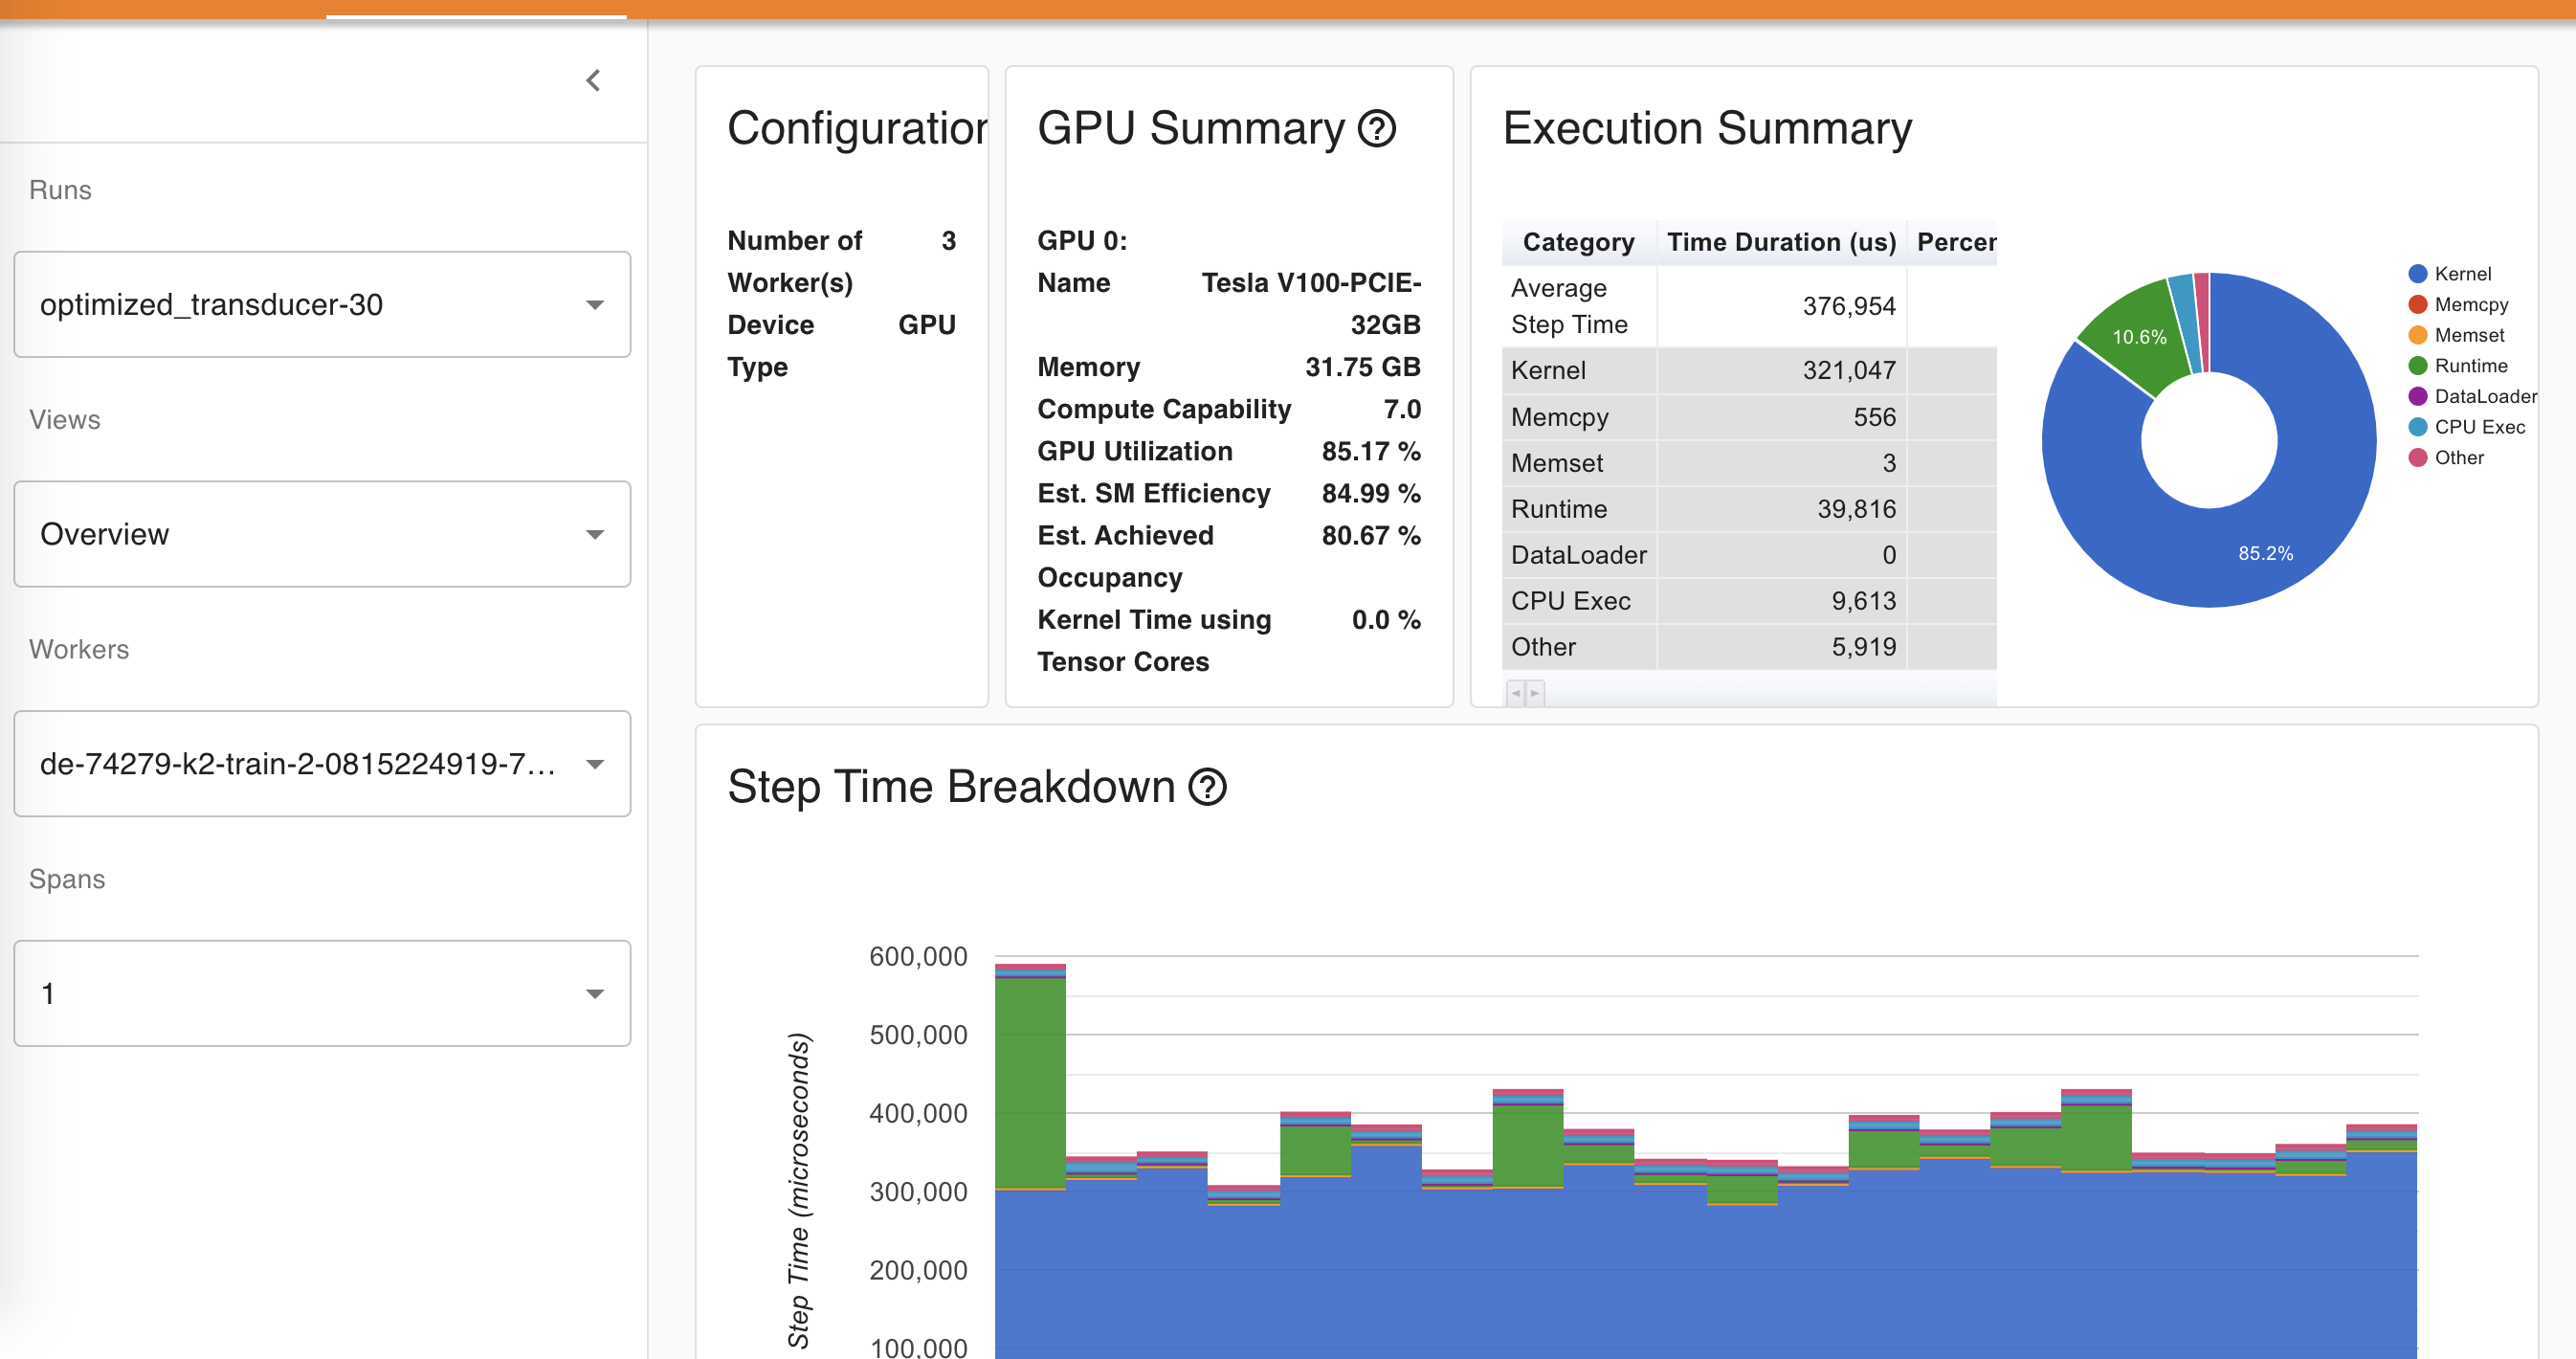Viewport: 2576px width, 1359px height.
Task: Click the Kernel legend dot
Action: (x=2418, y=274)
